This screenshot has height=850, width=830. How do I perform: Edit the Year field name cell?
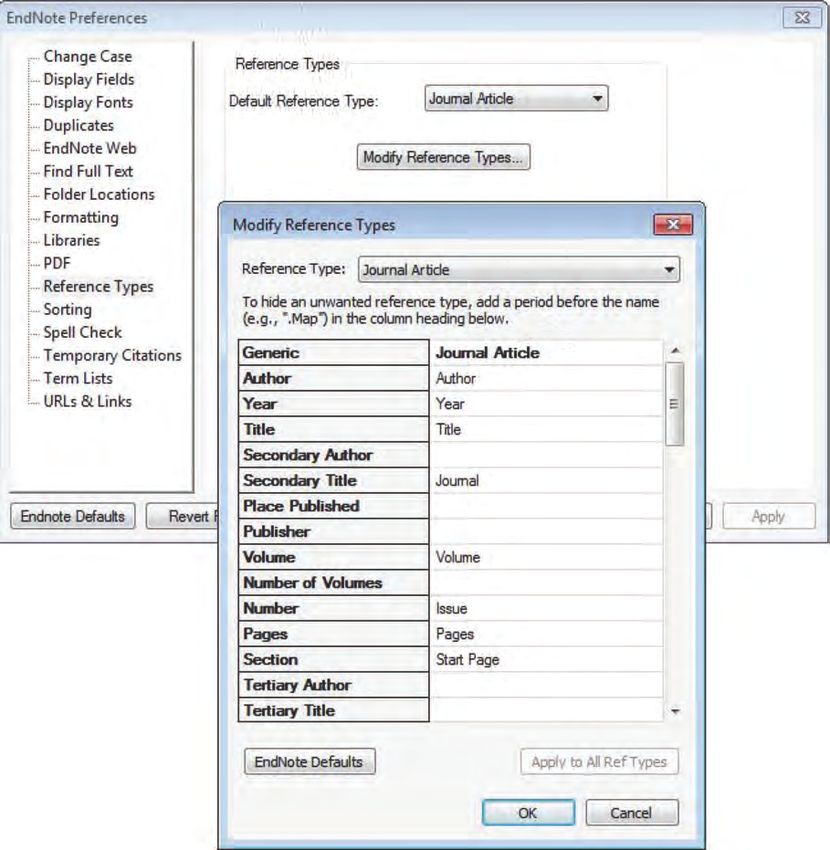point(546,404)
